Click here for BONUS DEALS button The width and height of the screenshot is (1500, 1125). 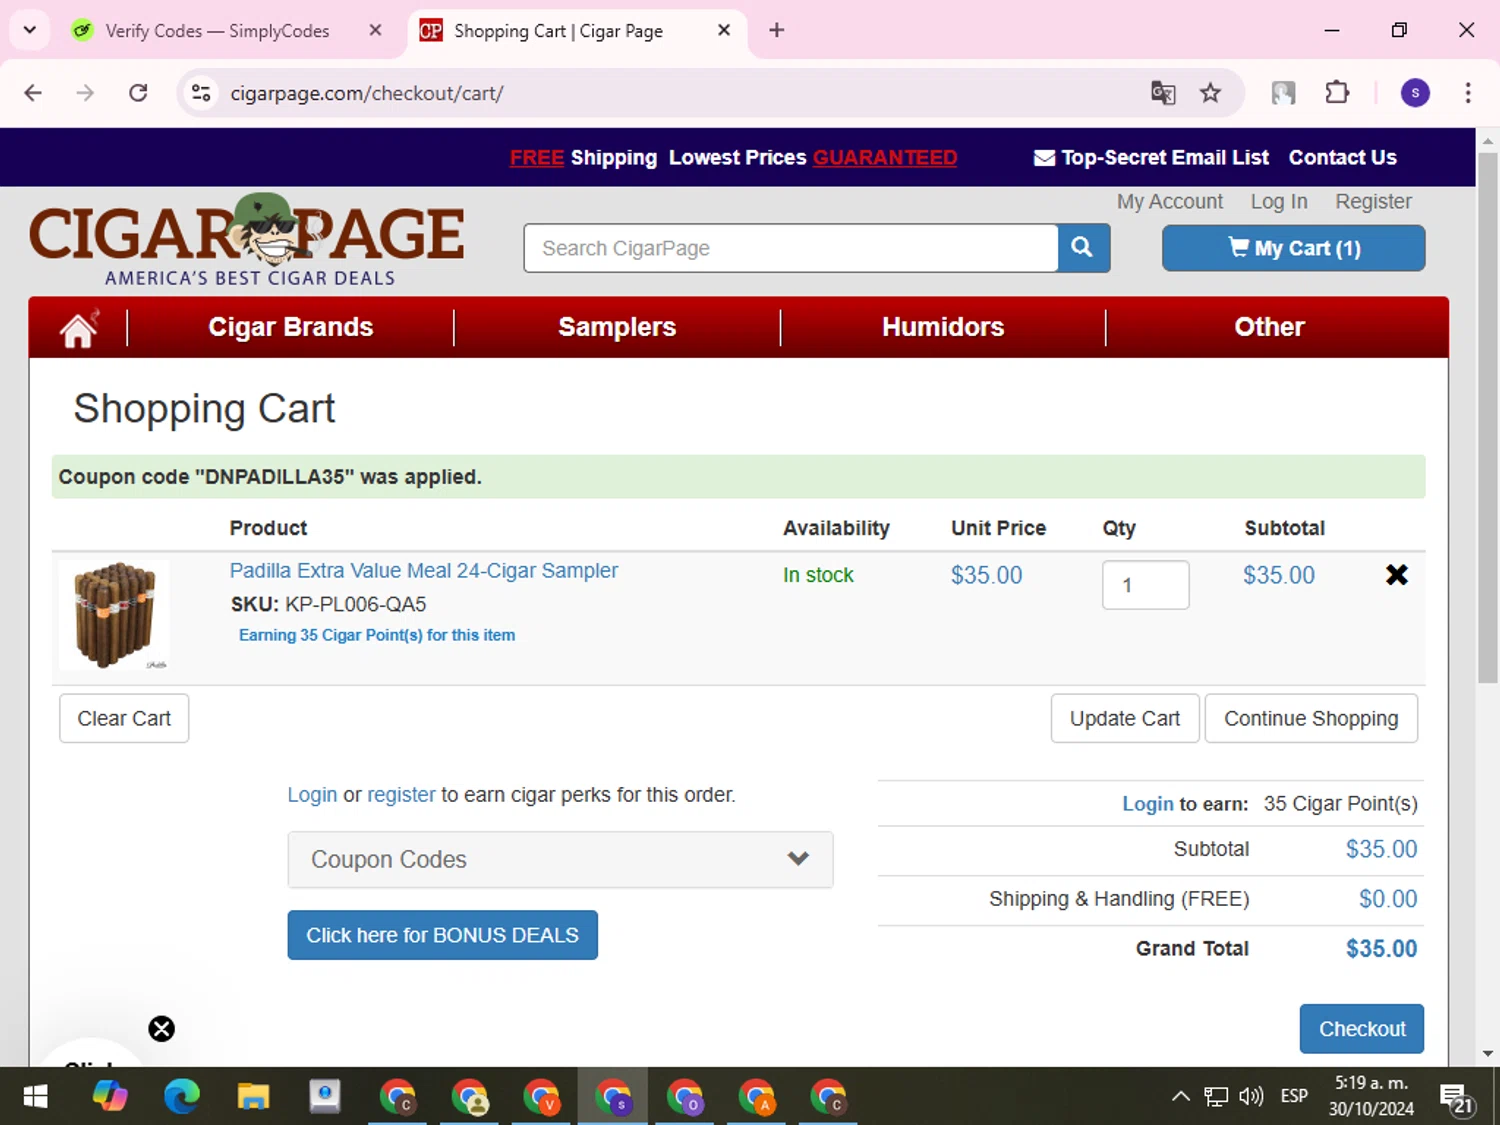coord(442,935)
